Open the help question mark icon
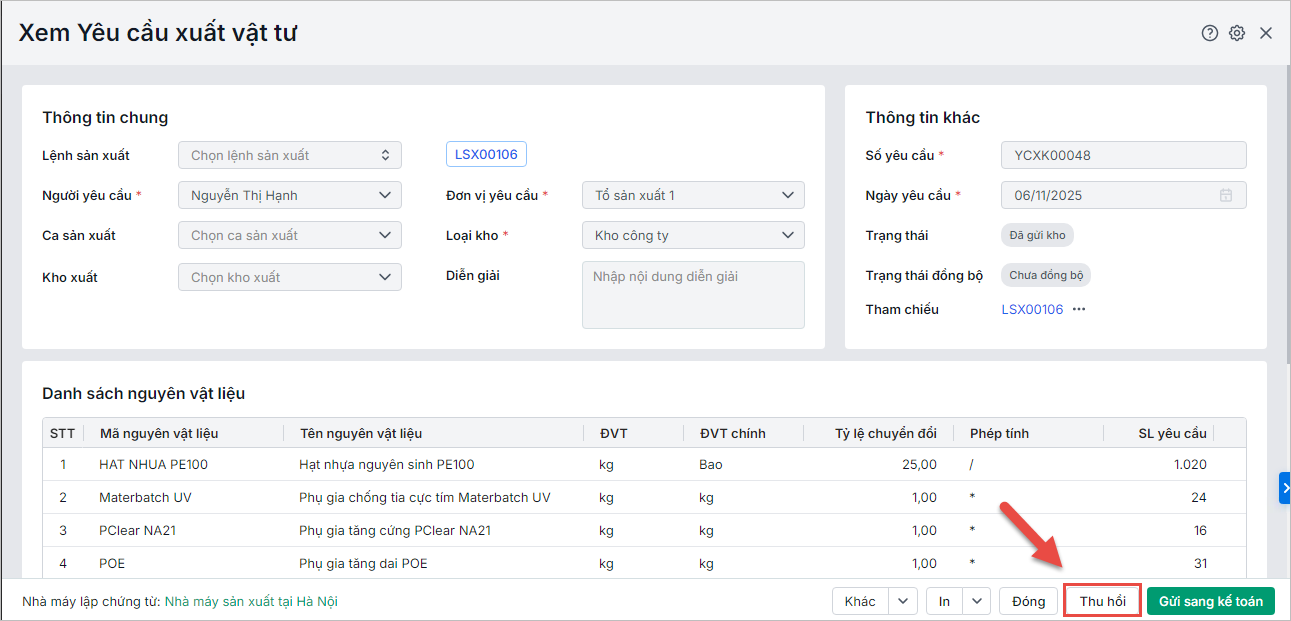Screen dimensions: 1291x621 tap(1210, 33)
